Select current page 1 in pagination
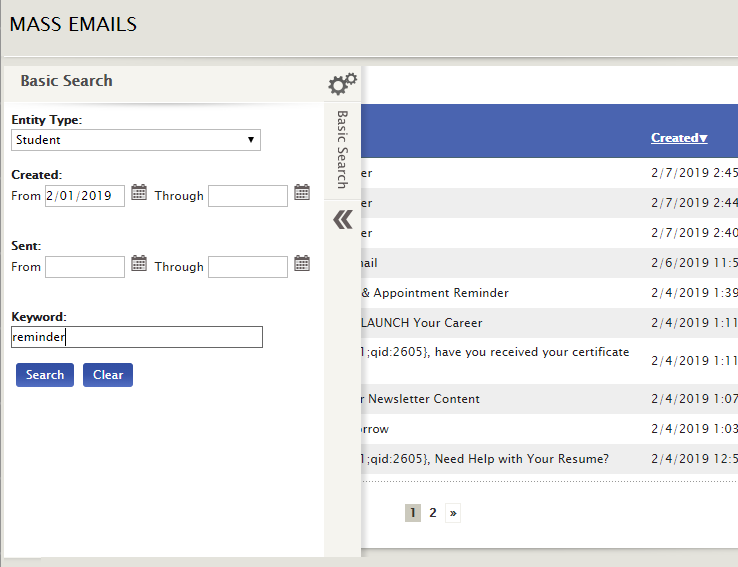This screenshot has width=738, height=567. click(x=413, y=513)
